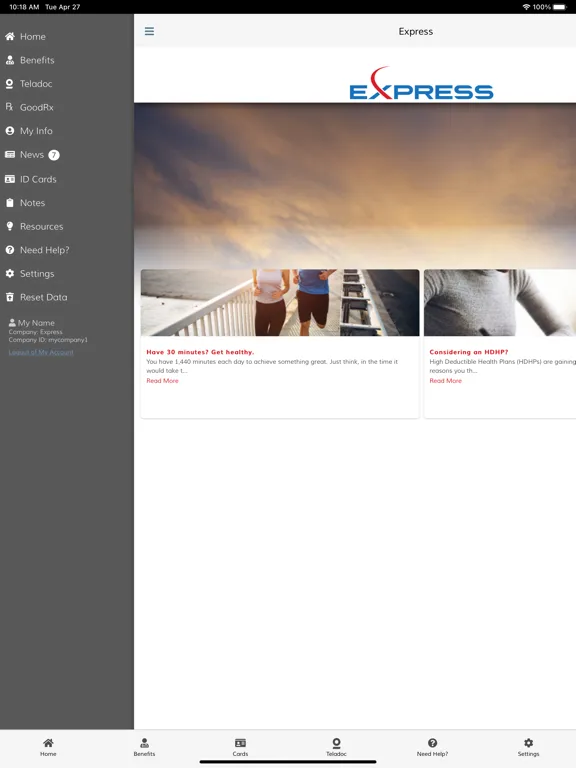The height and width of the screenshot is (768, 576).
Task: Tap the Need Help icon in bottom bar
Action: pos(432,743)
